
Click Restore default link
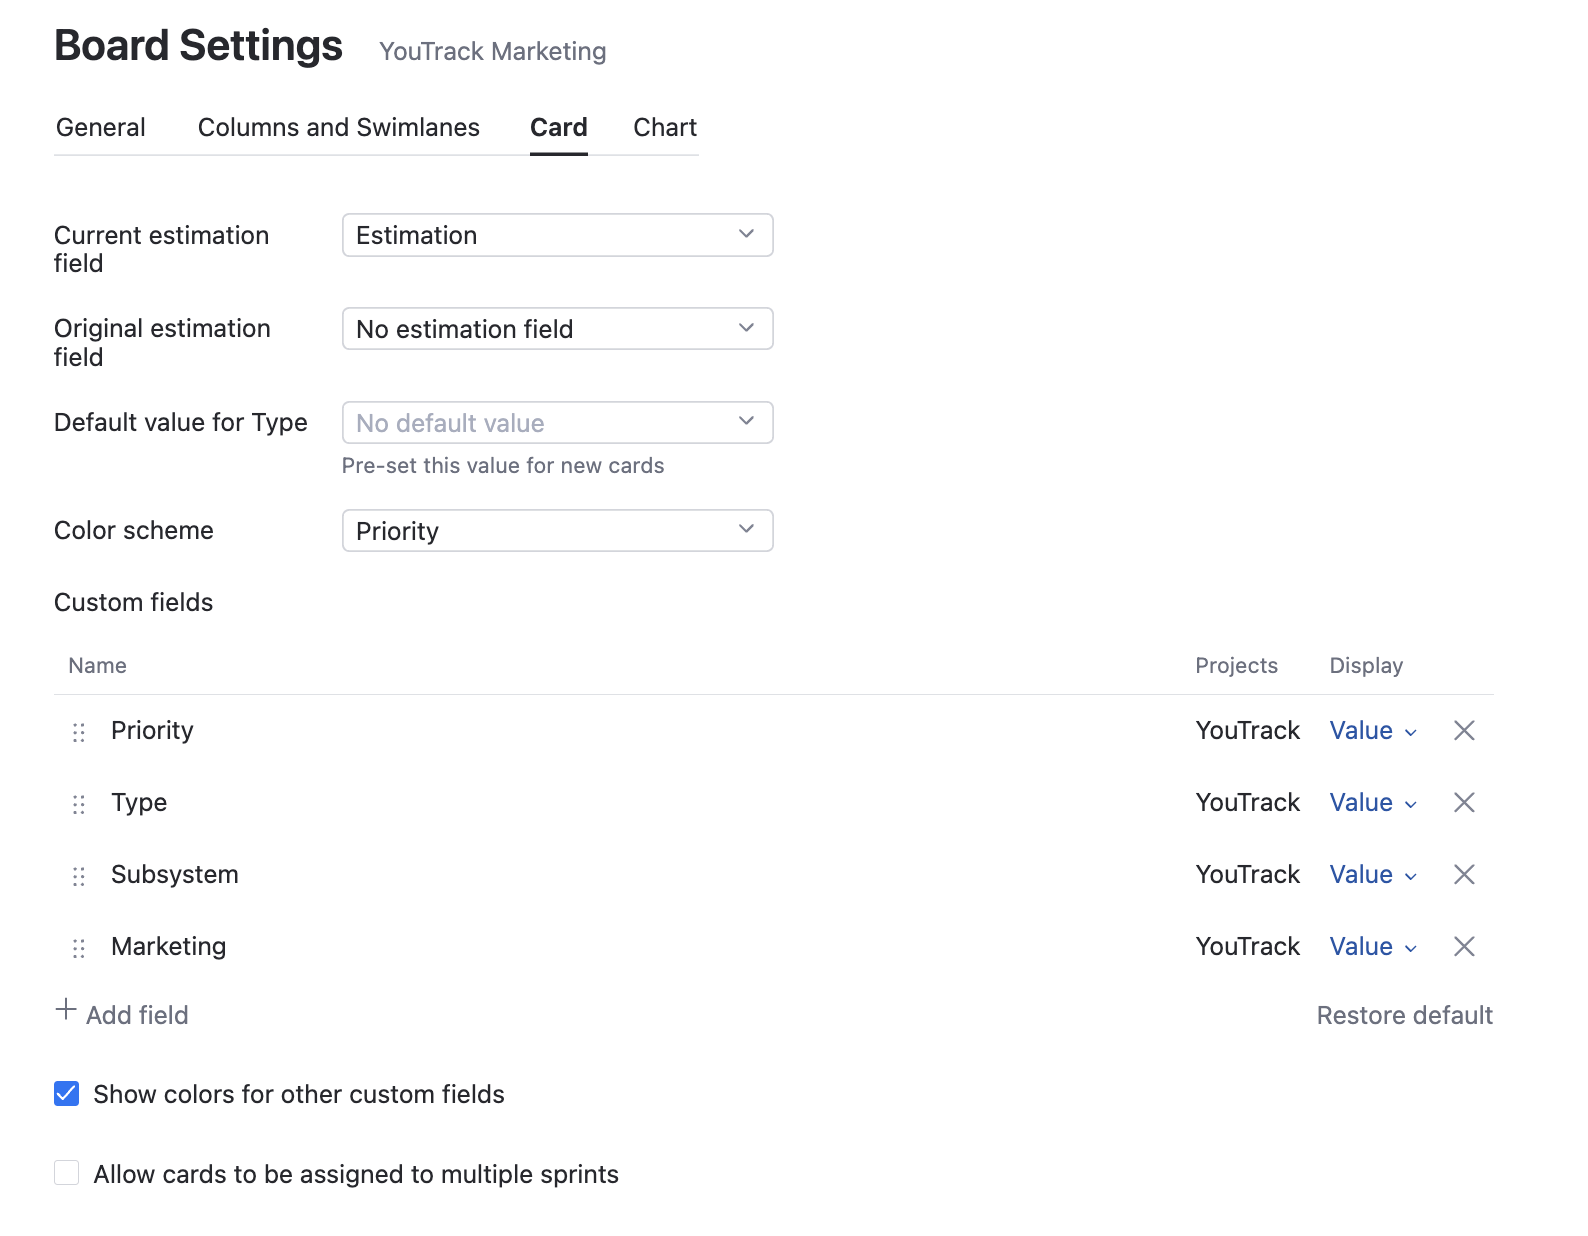coord(1404,1016)
